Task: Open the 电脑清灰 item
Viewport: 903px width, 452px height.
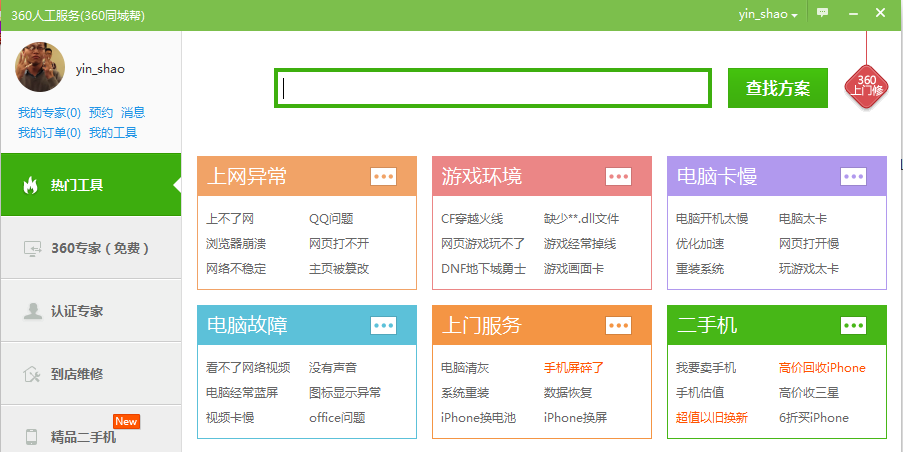Action: [x=465, y=367]
